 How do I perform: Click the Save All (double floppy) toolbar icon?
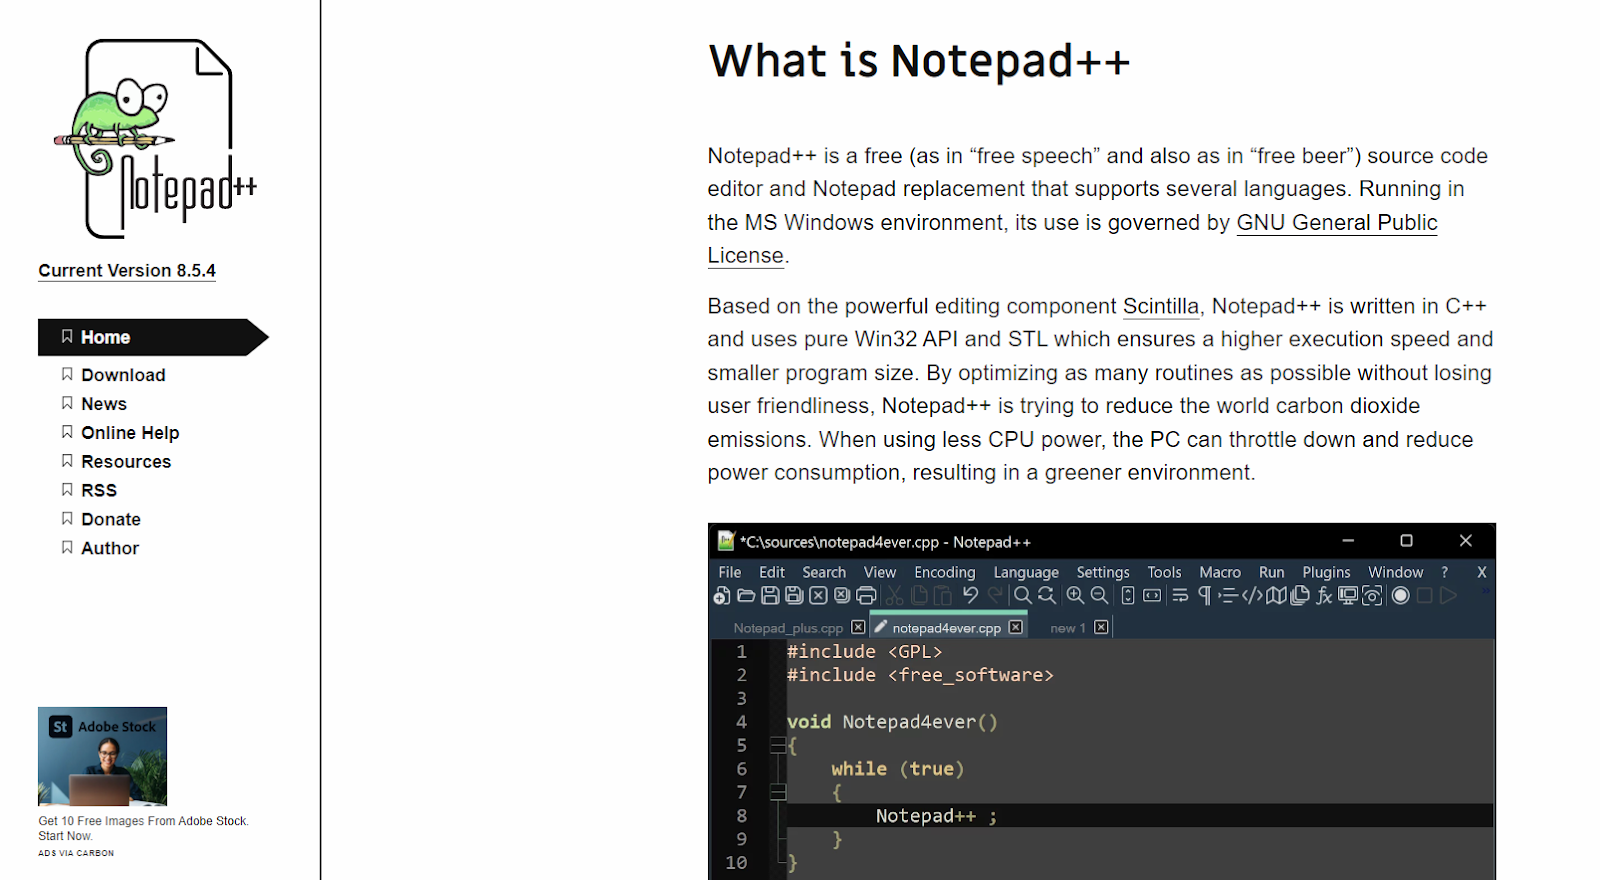[794, 595]
